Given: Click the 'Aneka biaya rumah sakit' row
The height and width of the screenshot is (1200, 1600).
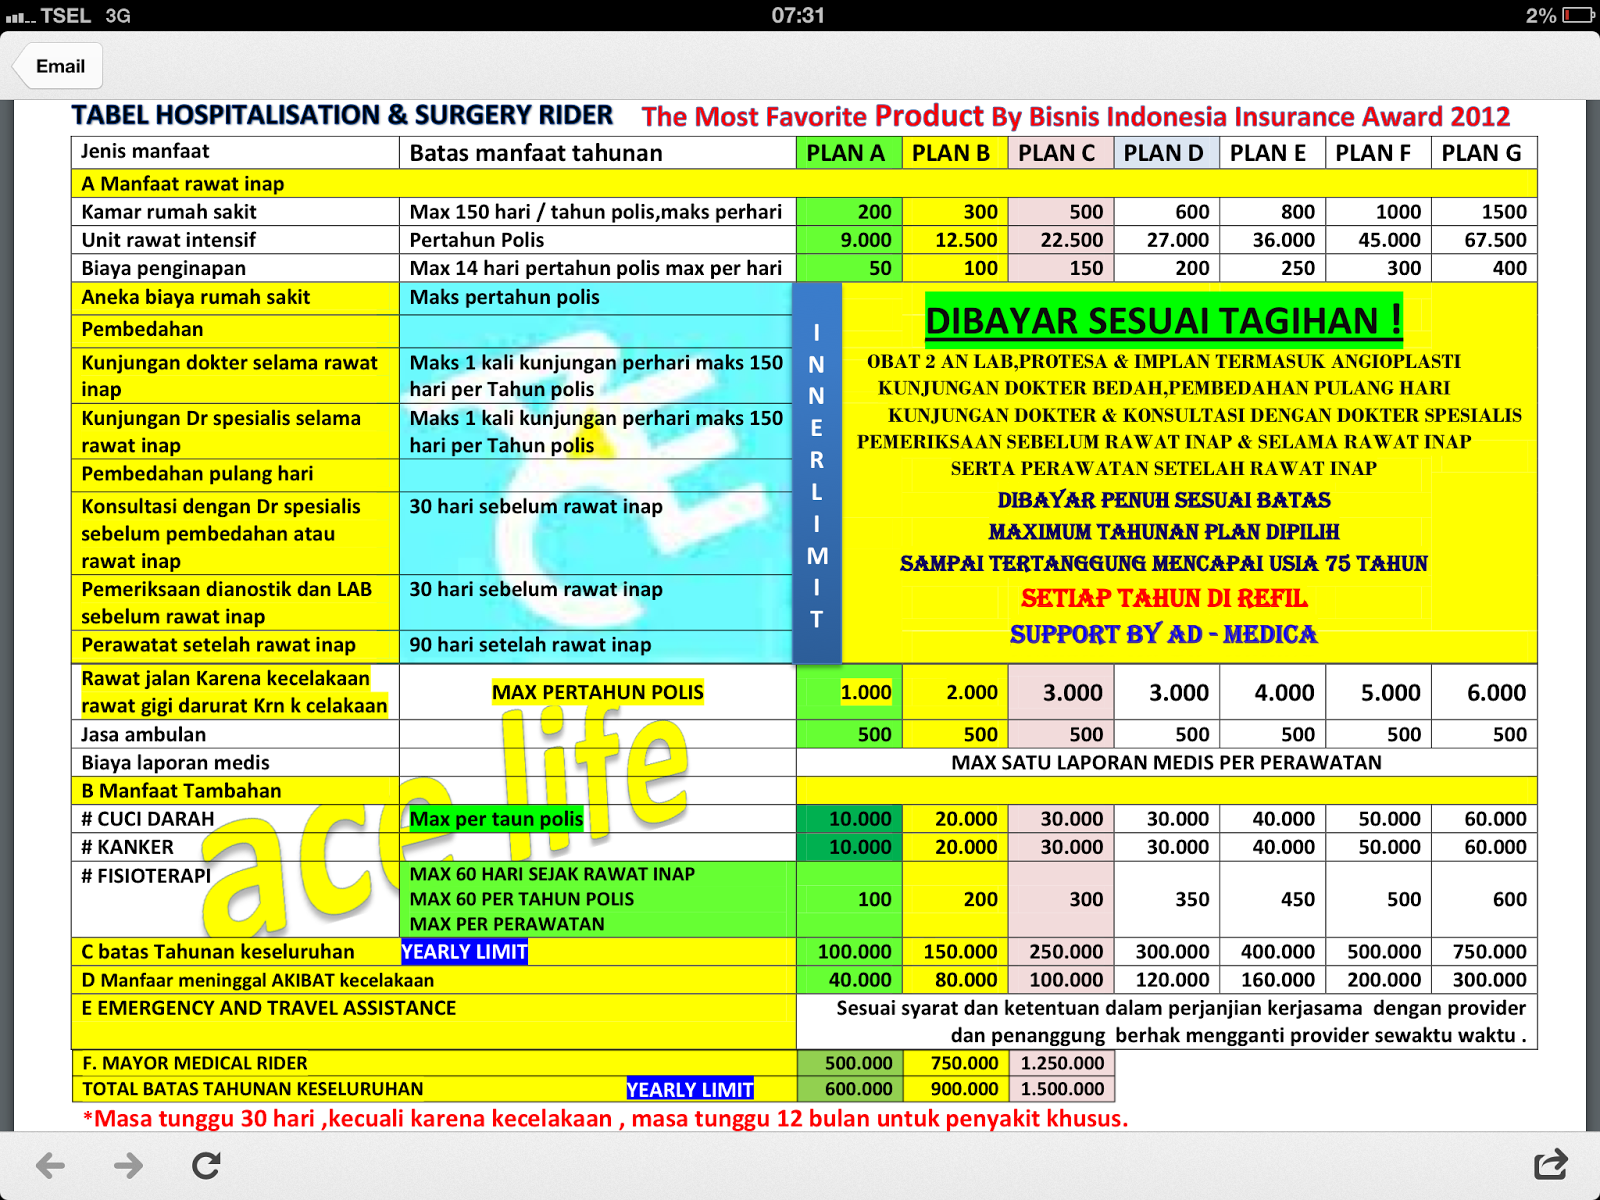Looking at the screenshot, I should pyautogui.click(x=235, y=297).
